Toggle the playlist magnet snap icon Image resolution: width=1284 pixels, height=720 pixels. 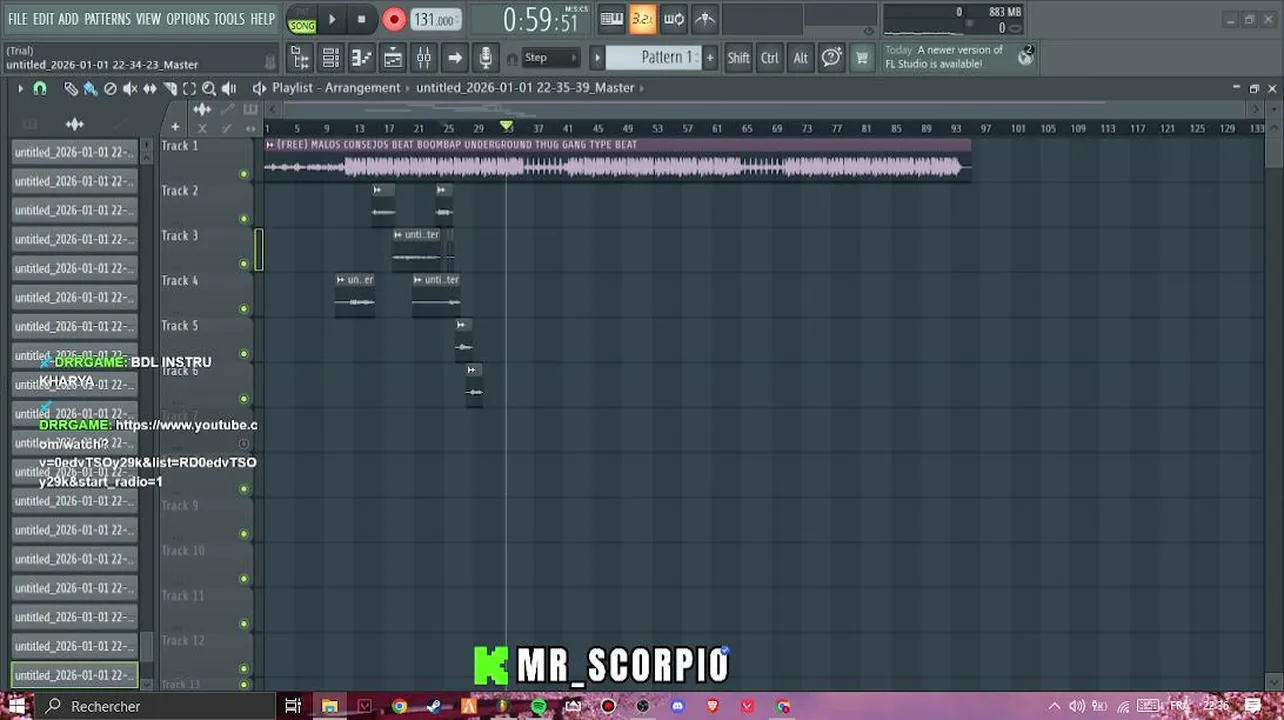point(40,89)
